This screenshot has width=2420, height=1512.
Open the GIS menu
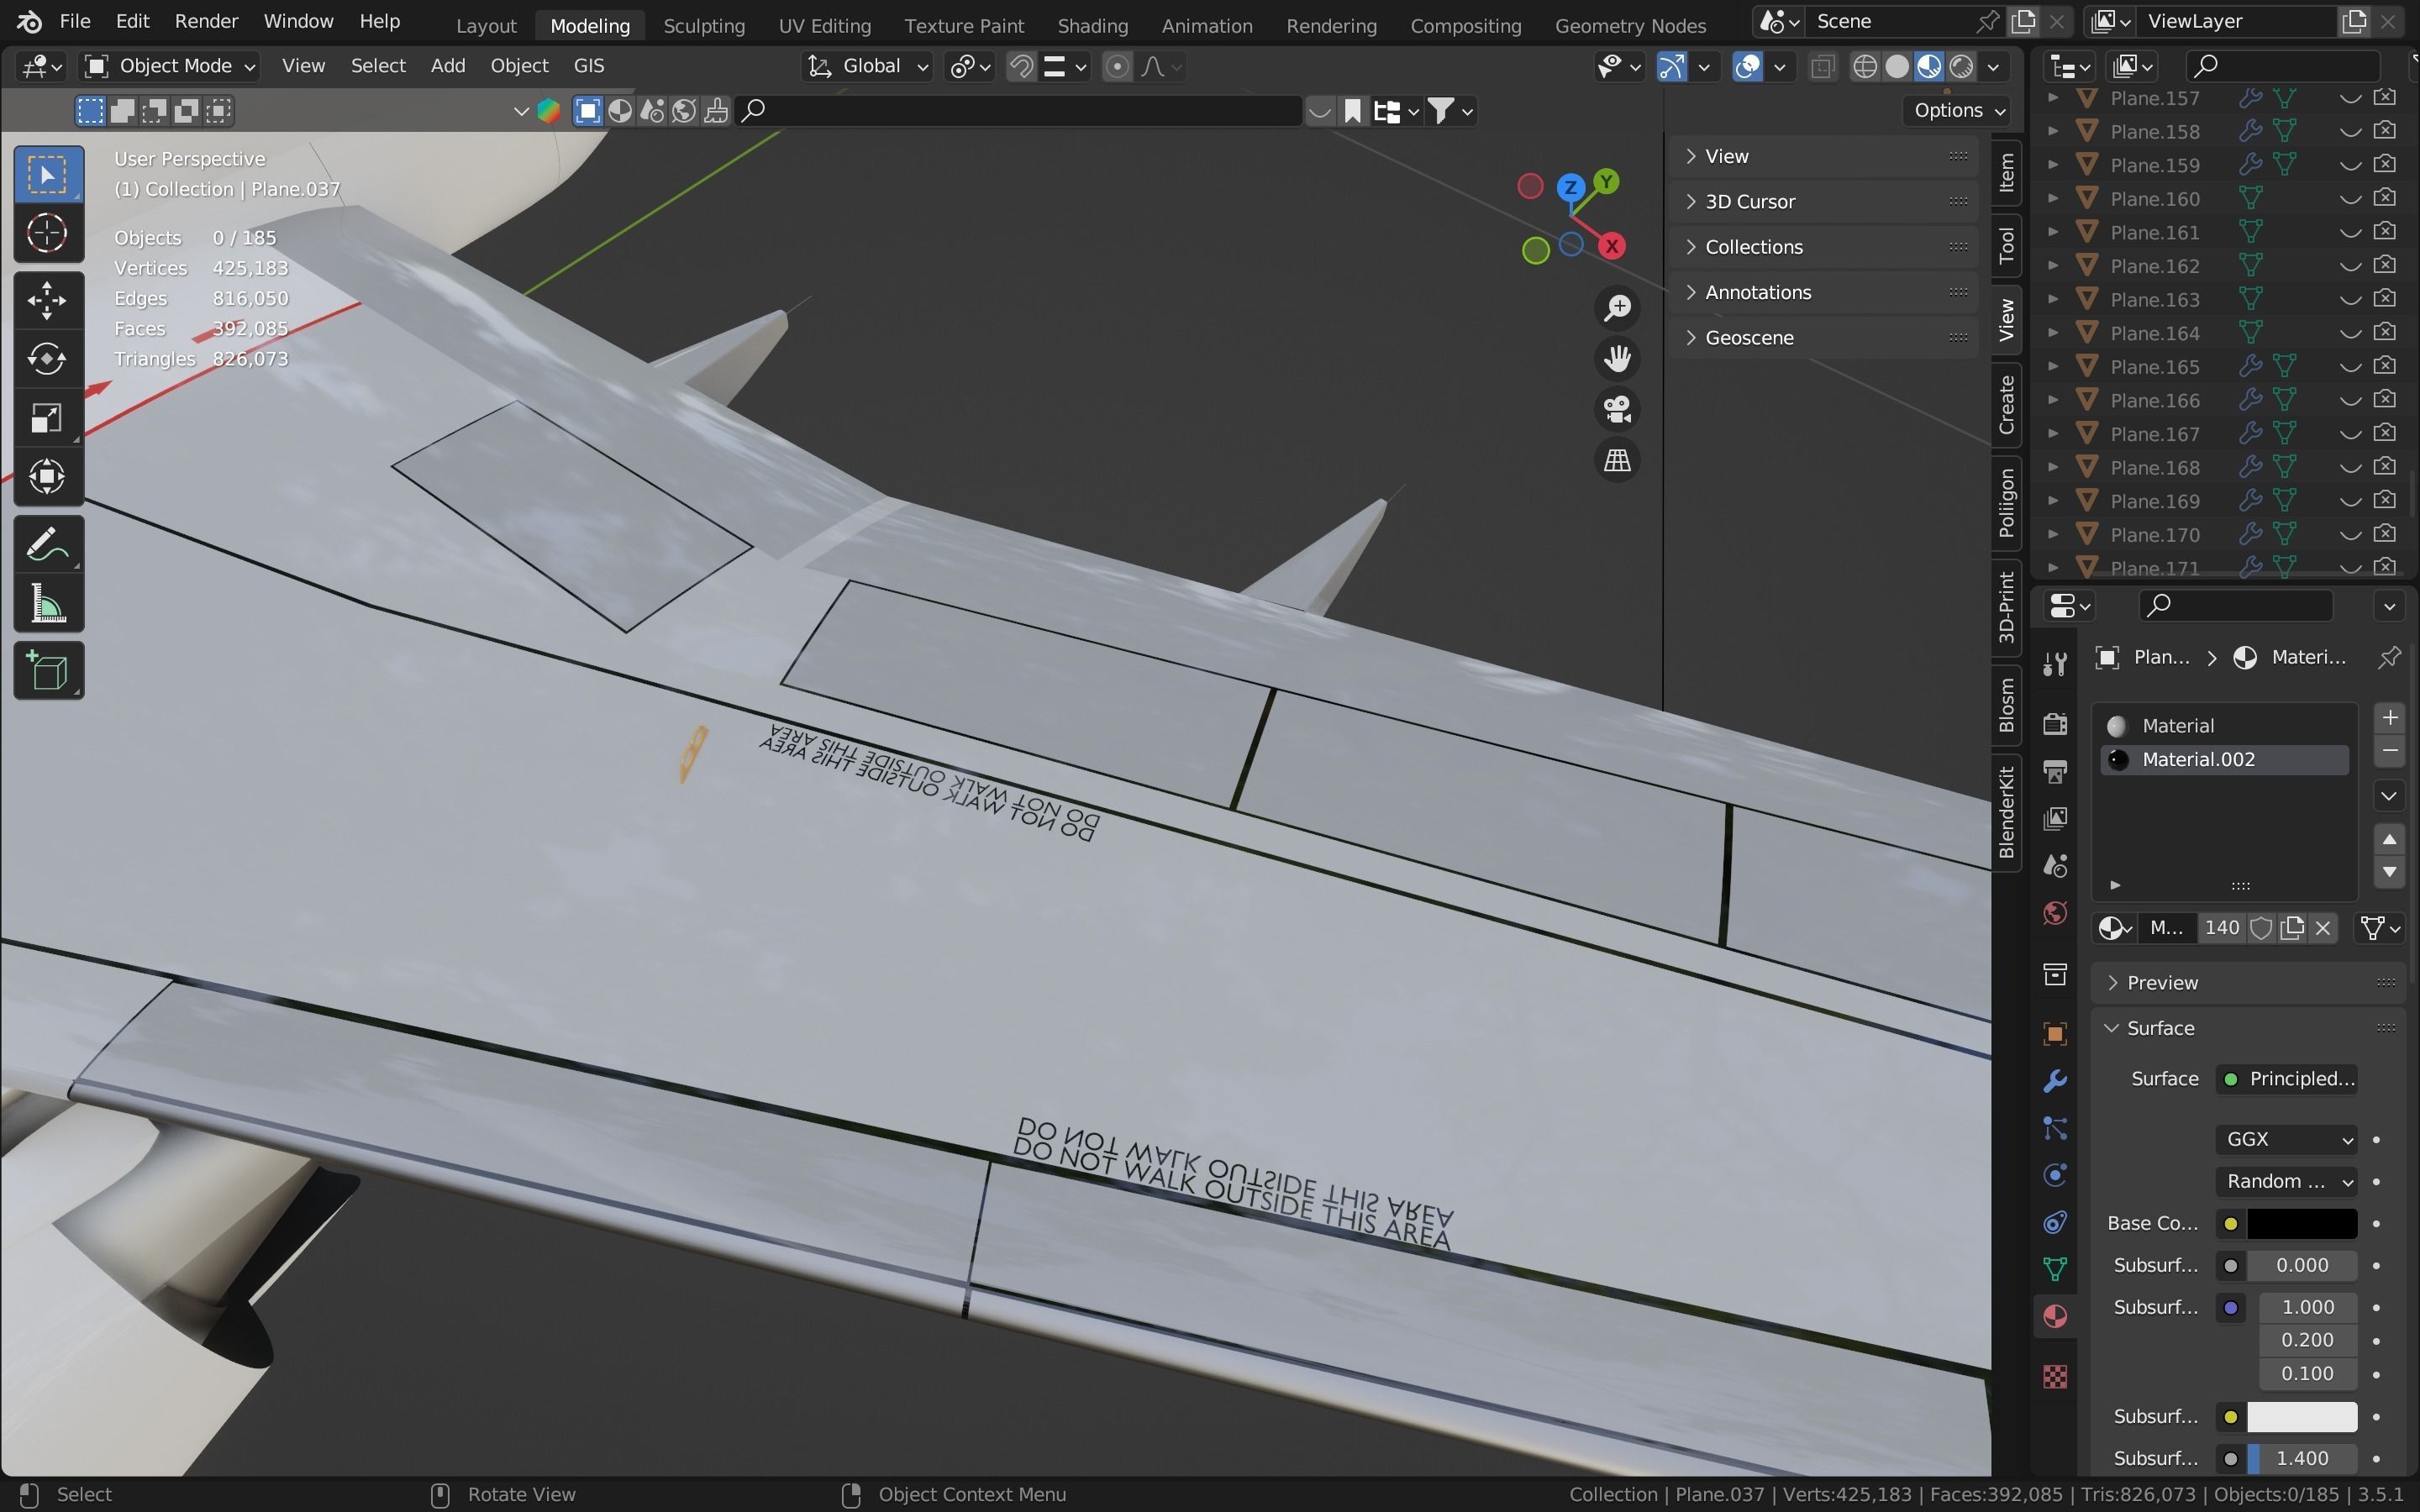(x=588, y=66)
